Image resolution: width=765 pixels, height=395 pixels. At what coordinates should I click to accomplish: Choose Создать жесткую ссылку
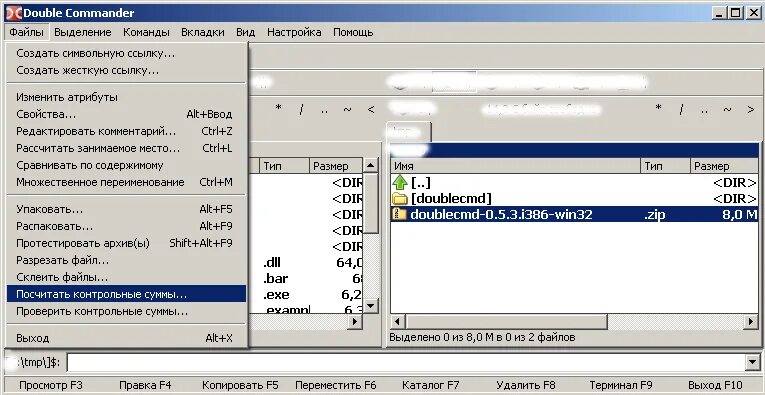click(x=126, y=70)
